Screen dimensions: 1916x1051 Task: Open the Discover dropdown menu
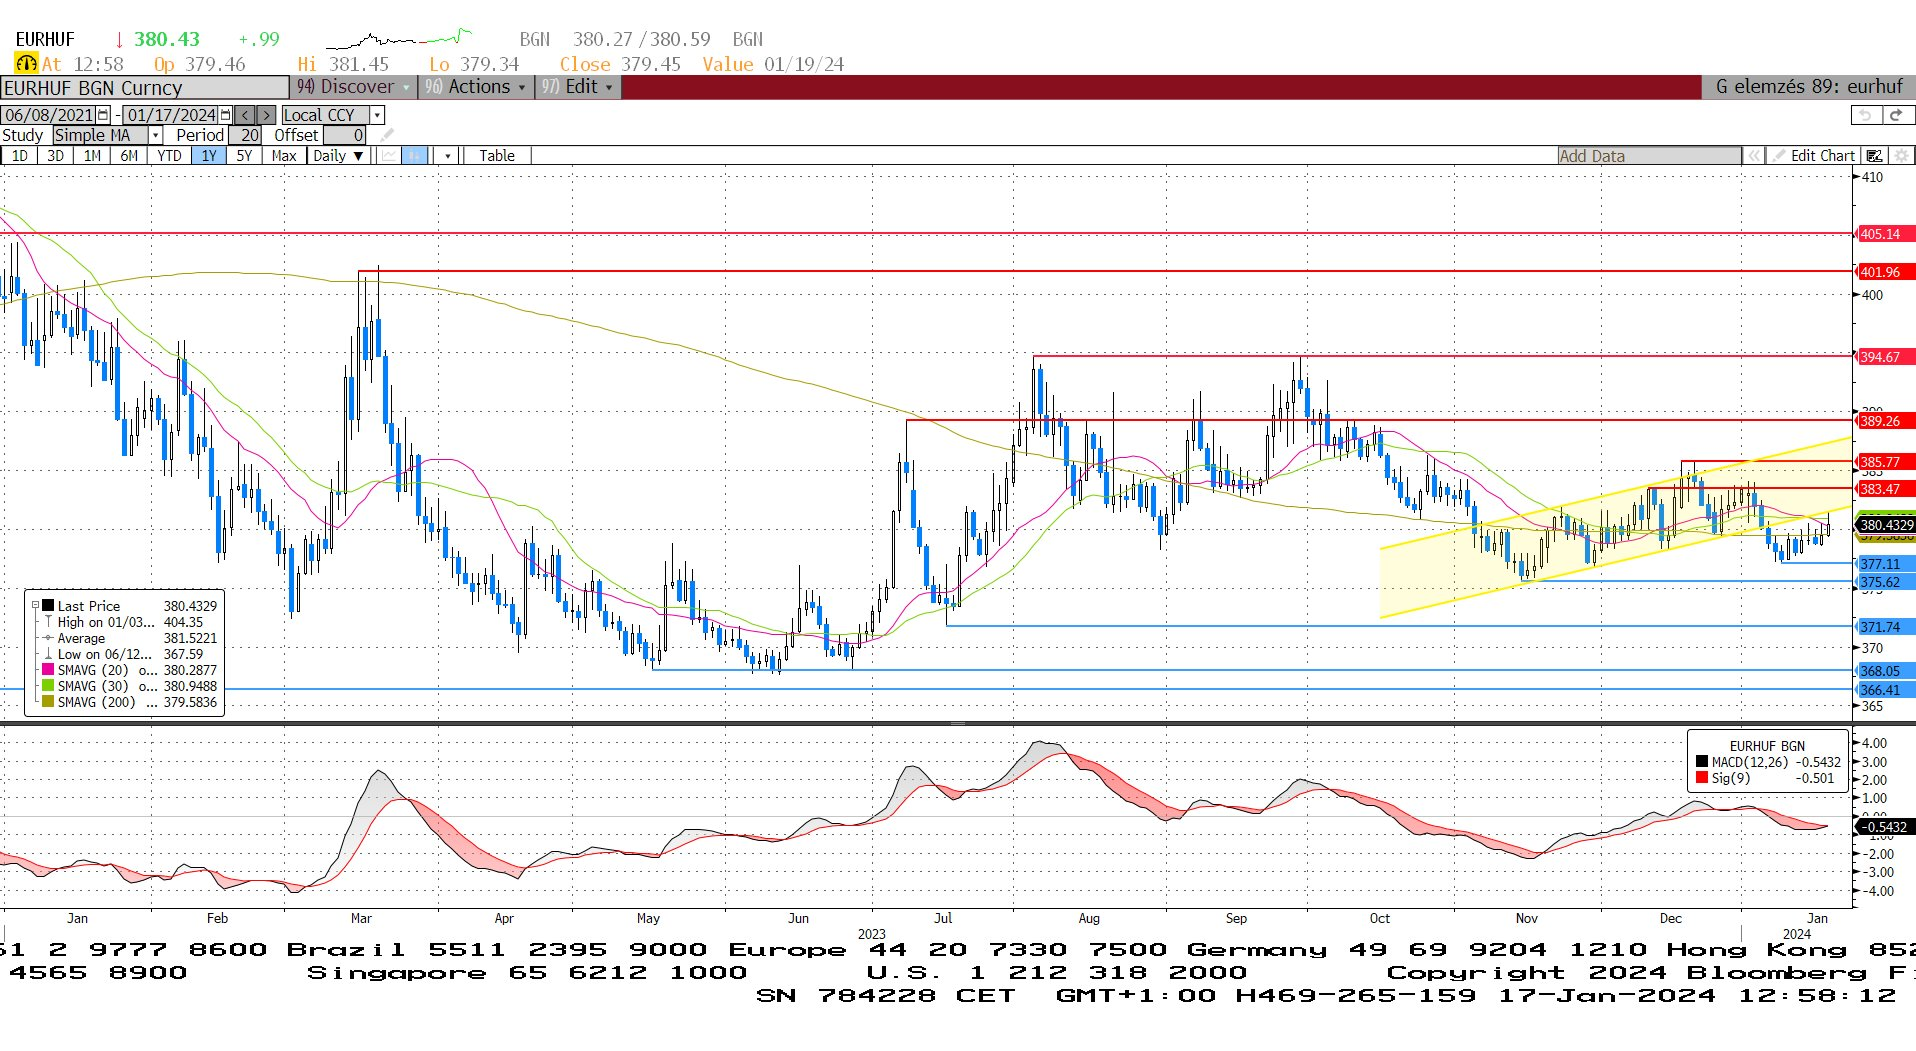tap(354, 87)
